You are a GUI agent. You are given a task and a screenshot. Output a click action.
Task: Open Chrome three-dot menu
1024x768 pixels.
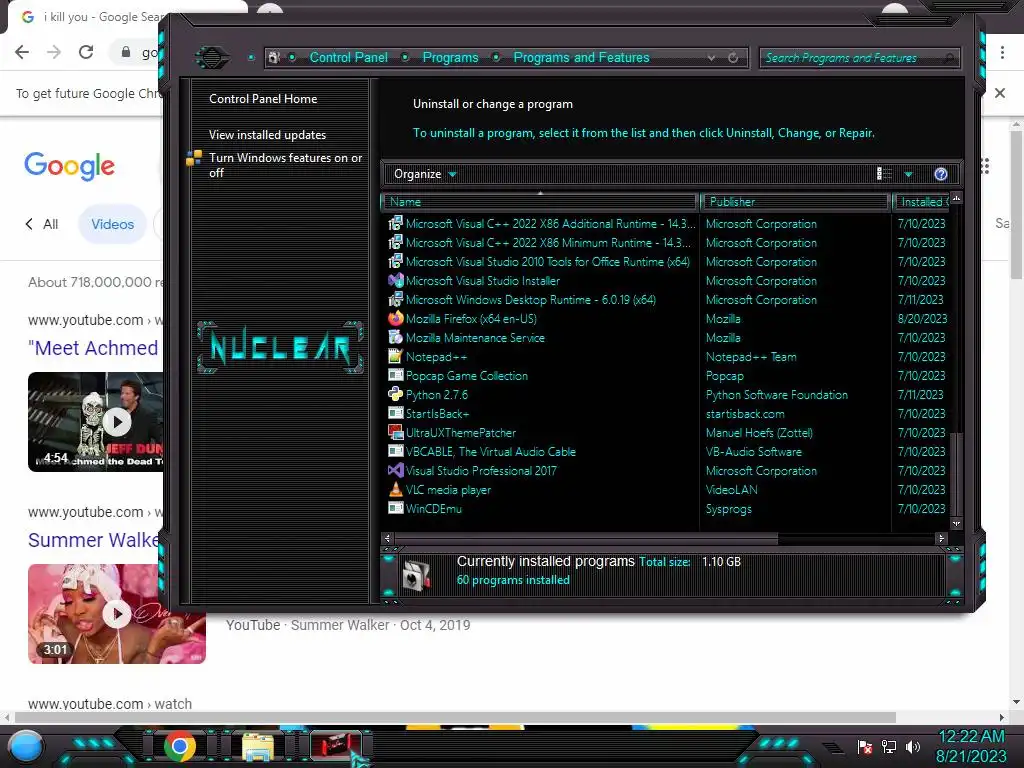1002,52
